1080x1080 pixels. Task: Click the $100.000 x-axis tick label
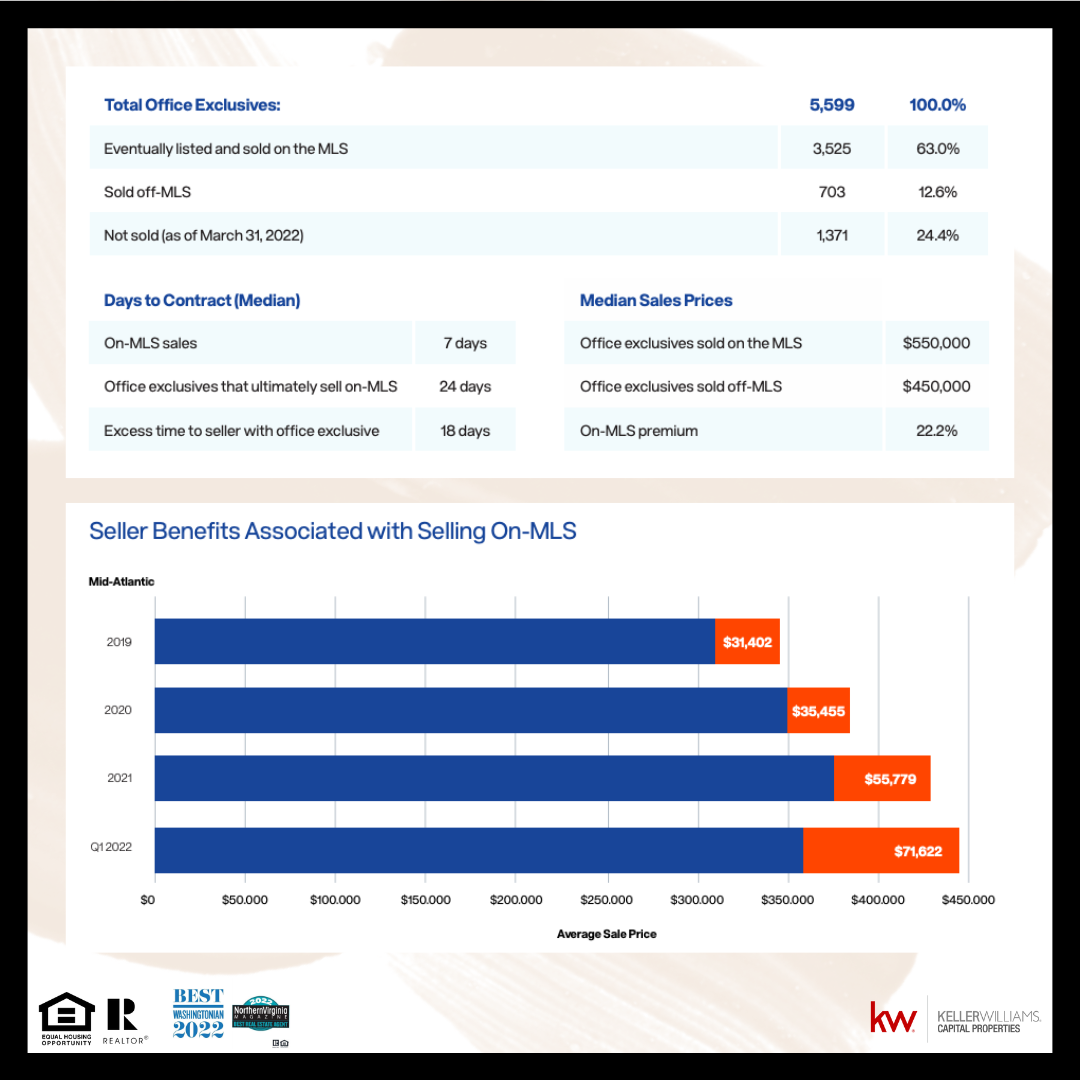pyautogui.click(x=335, y=900)
